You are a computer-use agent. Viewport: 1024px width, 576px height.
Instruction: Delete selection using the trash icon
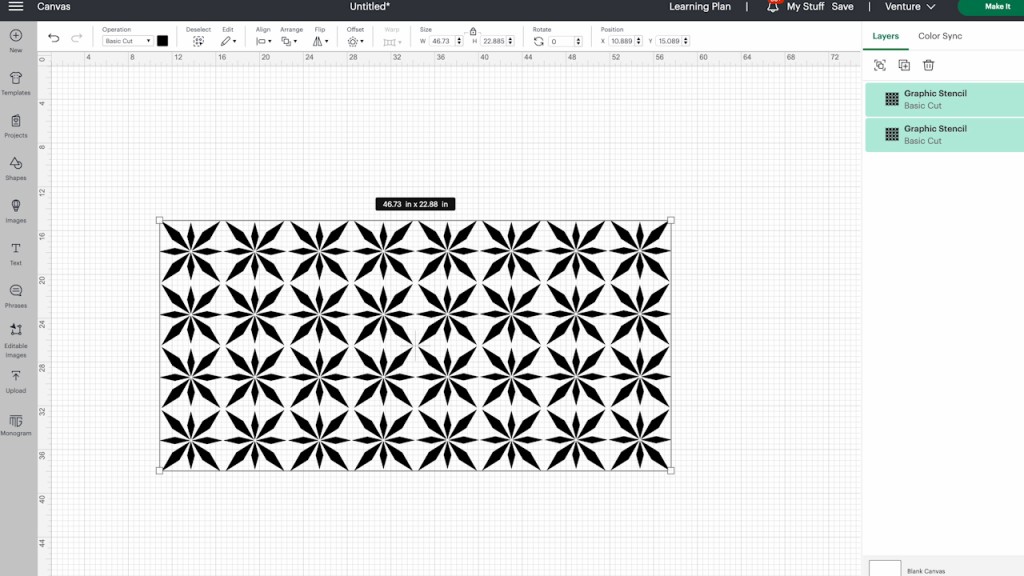coord(926,64)
